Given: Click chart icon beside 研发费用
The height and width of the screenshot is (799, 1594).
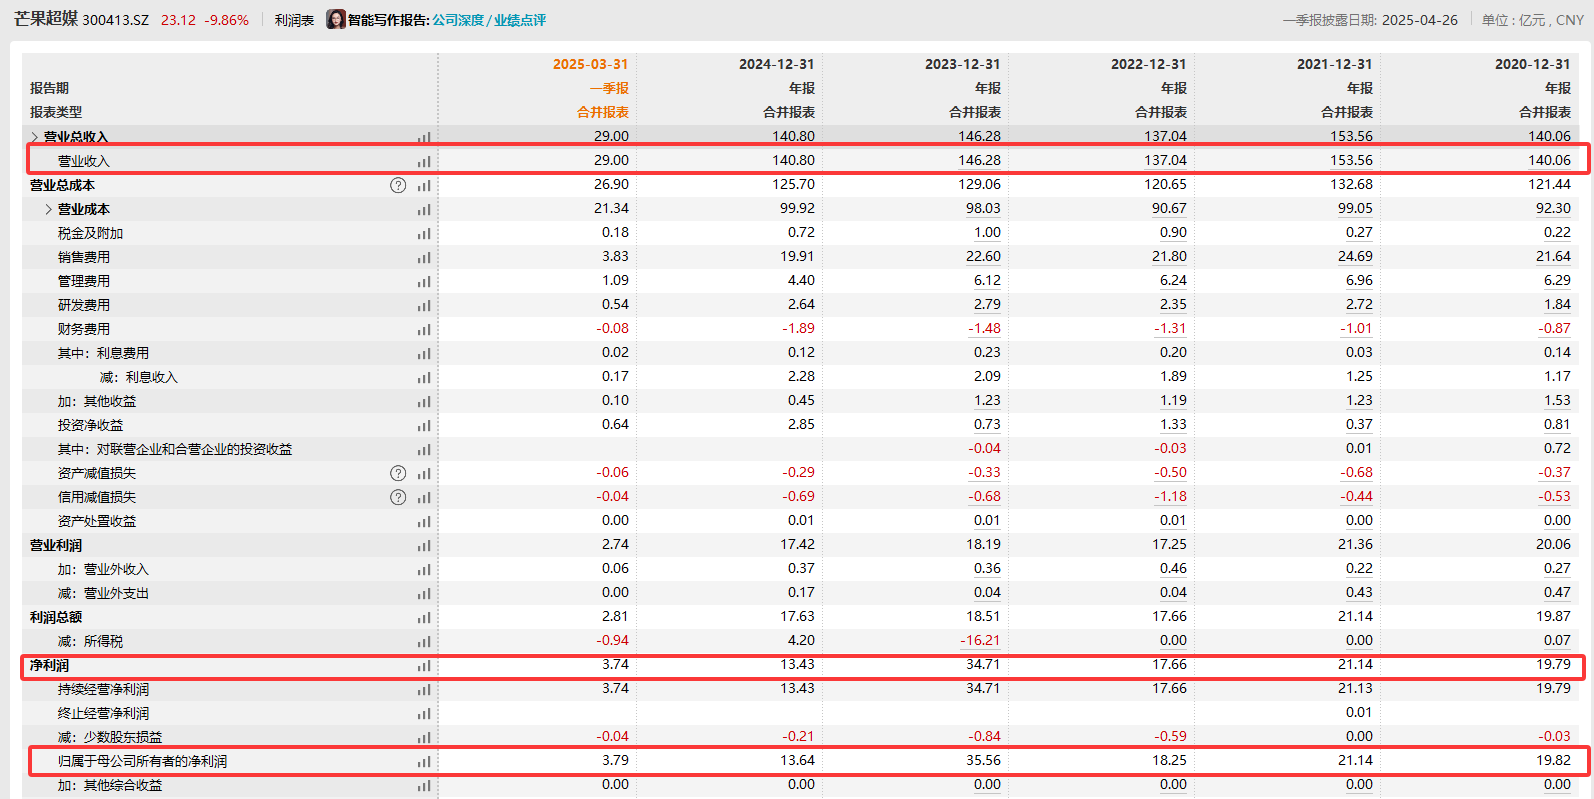Looking at the screenshot, I should pos(424,305).
